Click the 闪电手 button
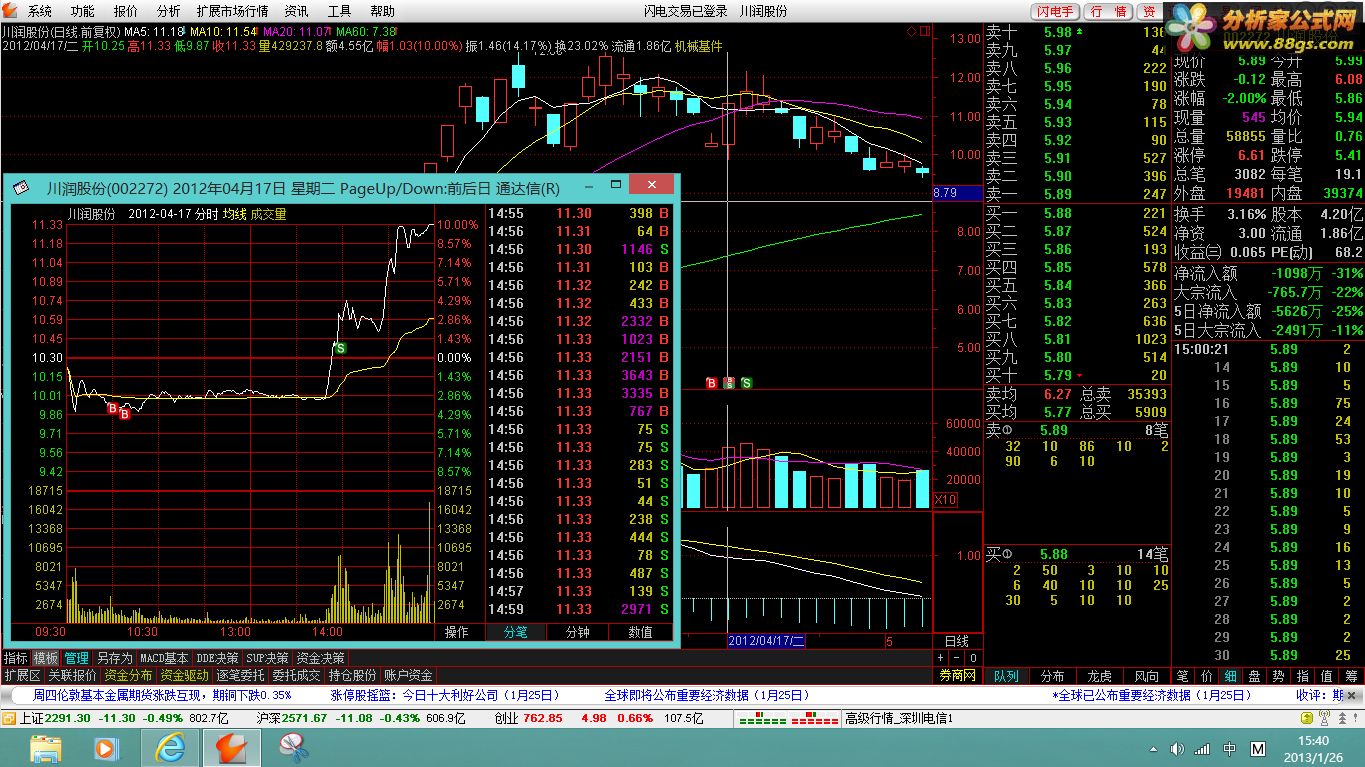Image resolution: width=1365 pixels, height=767 pixels. 1054,11
